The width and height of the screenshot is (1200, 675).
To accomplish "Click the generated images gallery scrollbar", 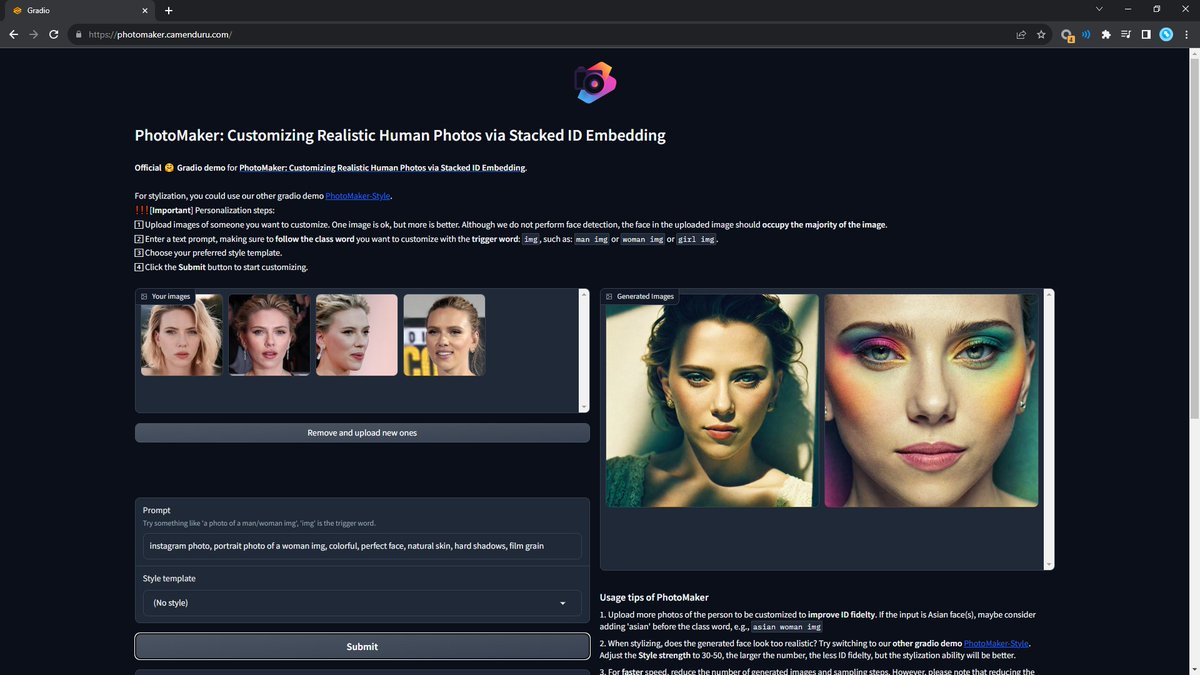I will [x=1049, y=430].
